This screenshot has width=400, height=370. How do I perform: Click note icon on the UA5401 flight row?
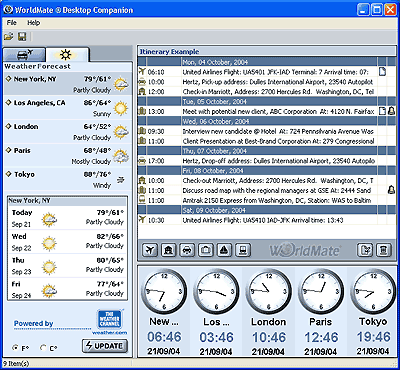tap(382, 72)
